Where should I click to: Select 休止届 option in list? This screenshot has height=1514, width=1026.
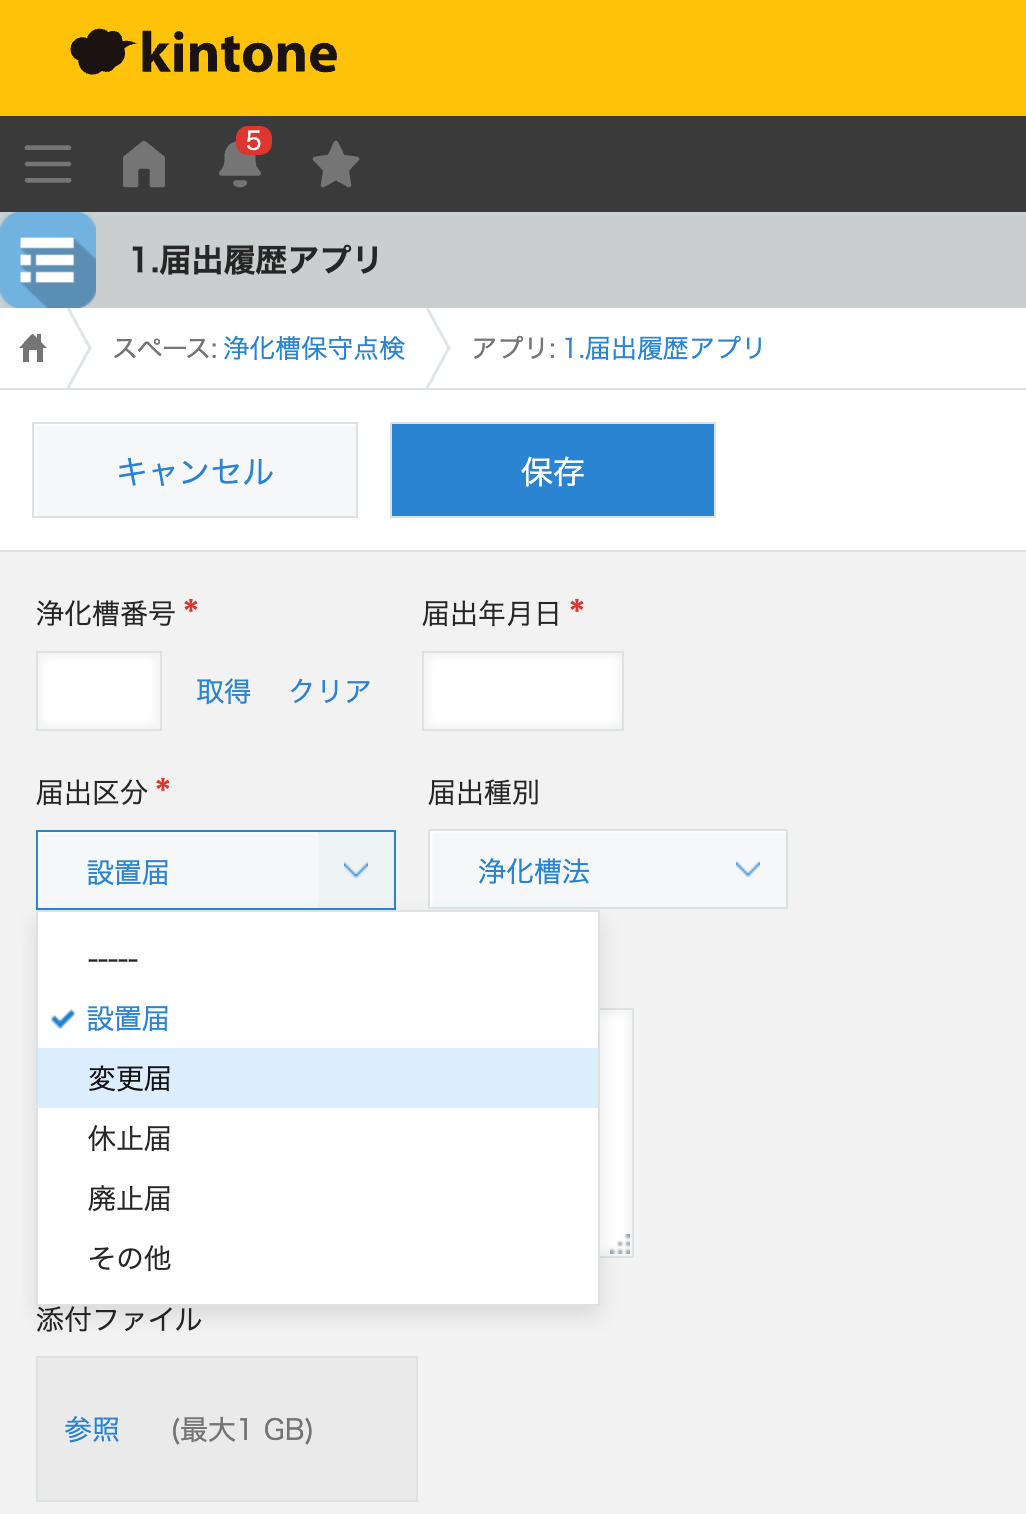point(318,1138)
